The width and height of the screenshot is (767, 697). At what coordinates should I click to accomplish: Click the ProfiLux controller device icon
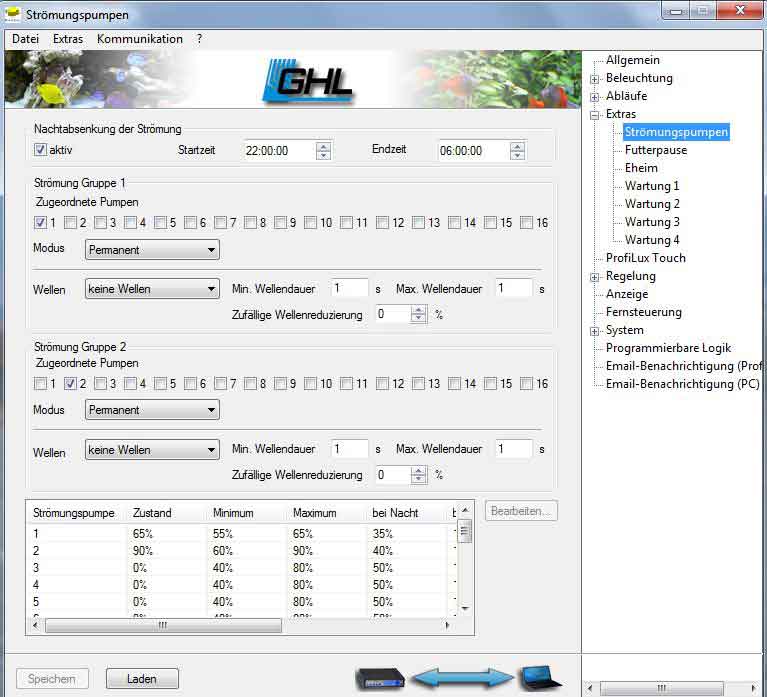[x=380, y=678]
